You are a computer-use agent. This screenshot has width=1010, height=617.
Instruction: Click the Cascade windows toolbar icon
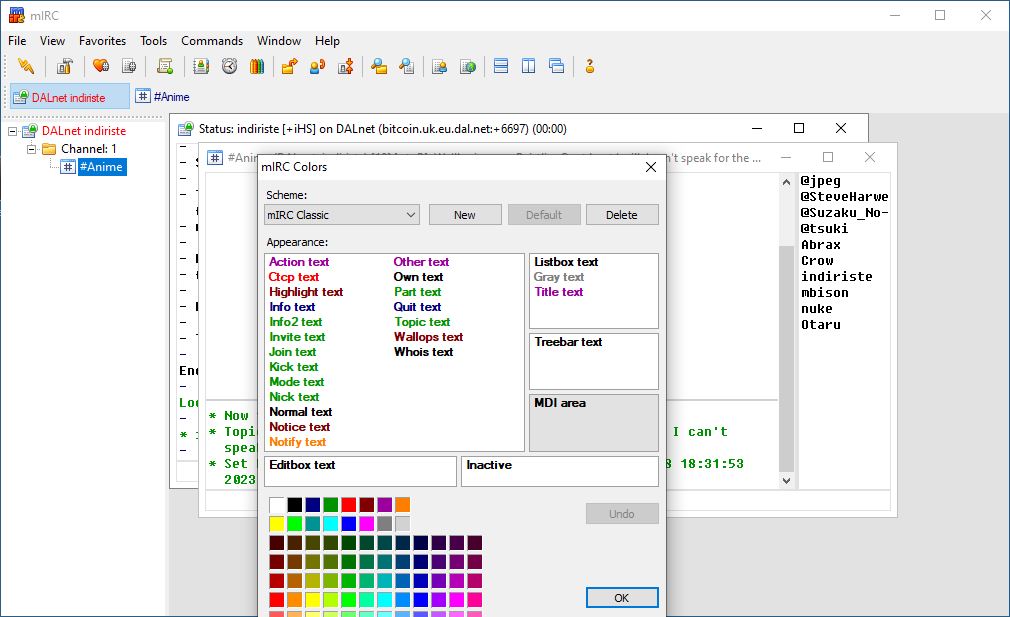pos(557,66)
